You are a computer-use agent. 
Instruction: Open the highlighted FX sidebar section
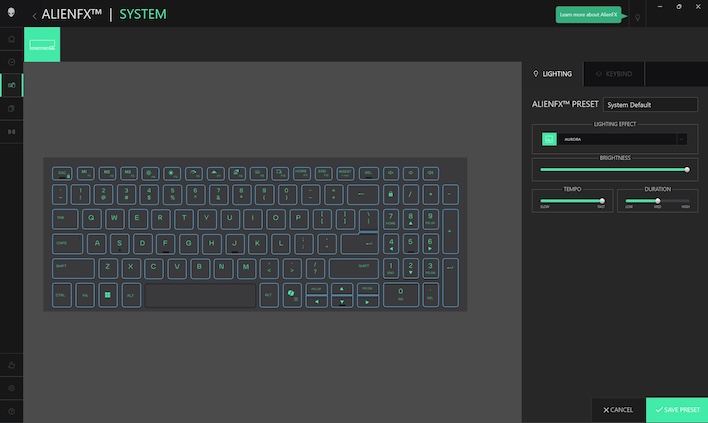tap(11, 85)
